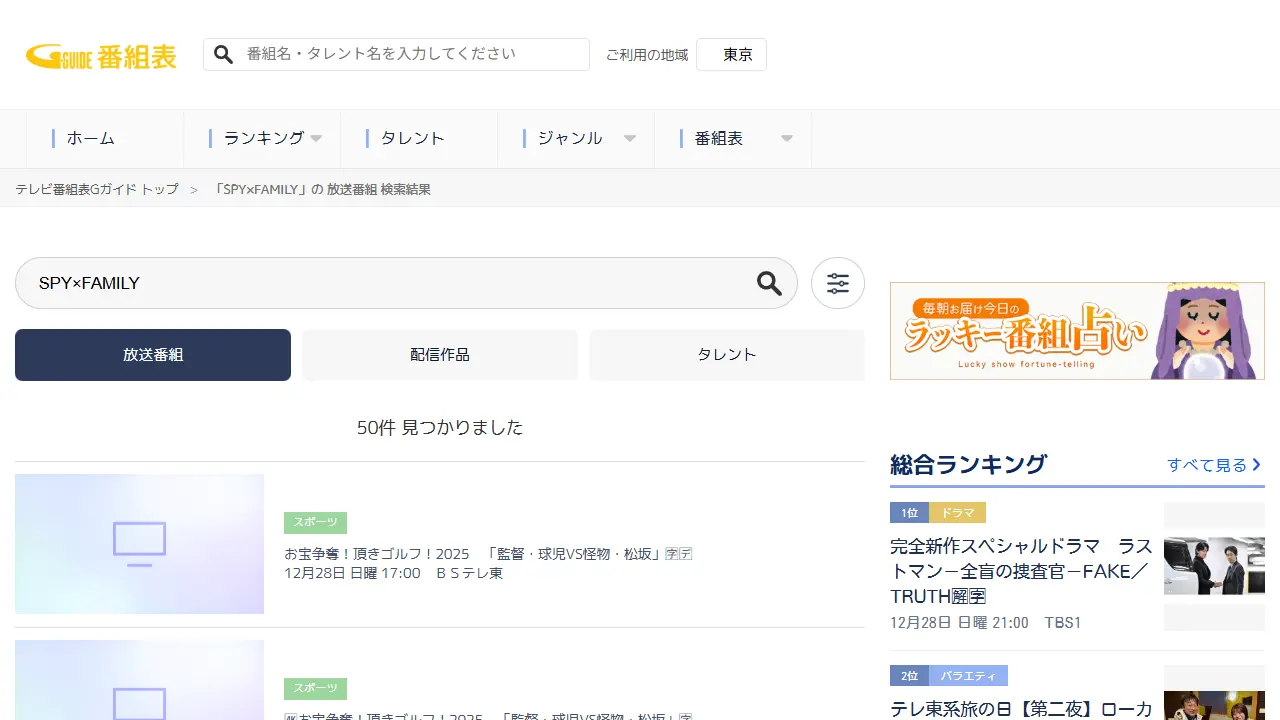Focus the 番組名・タレント名 search input field

click(x=412, y=54)
